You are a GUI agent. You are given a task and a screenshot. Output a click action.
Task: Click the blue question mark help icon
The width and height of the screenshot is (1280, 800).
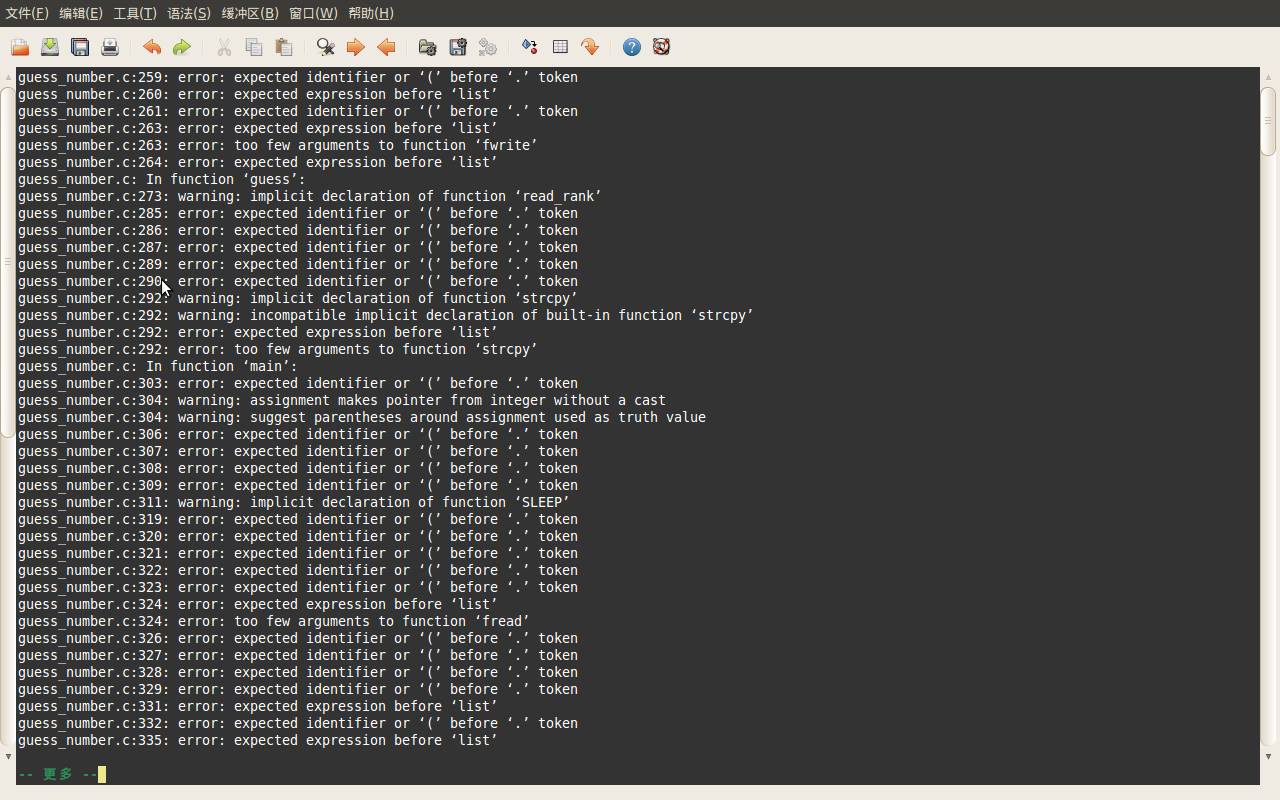point(631,47)
